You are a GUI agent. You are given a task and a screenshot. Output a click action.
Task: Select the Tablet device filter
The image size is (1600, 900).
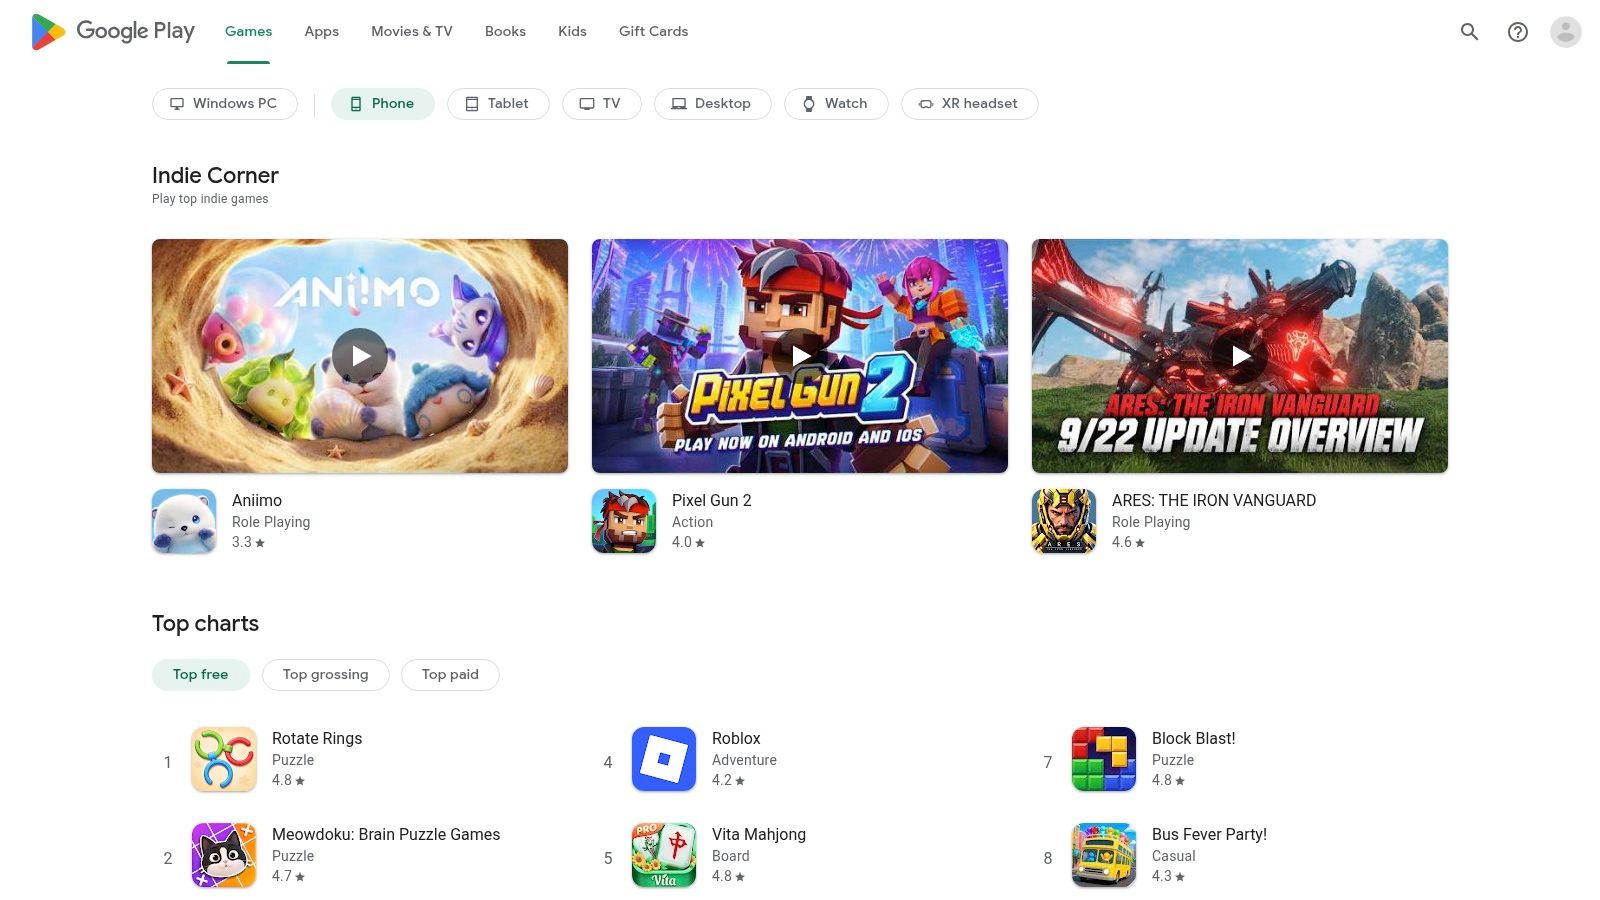point(498,104)
